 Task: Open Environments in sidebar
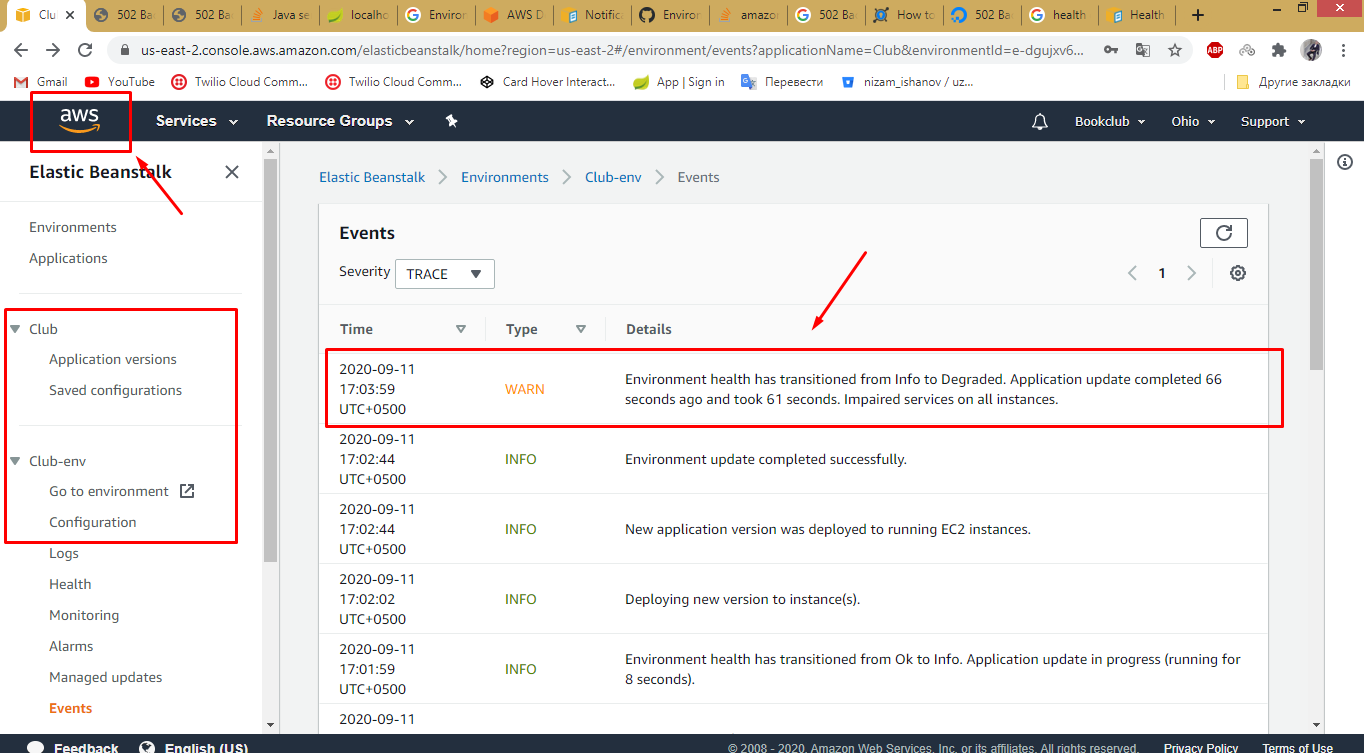[73, 227]
